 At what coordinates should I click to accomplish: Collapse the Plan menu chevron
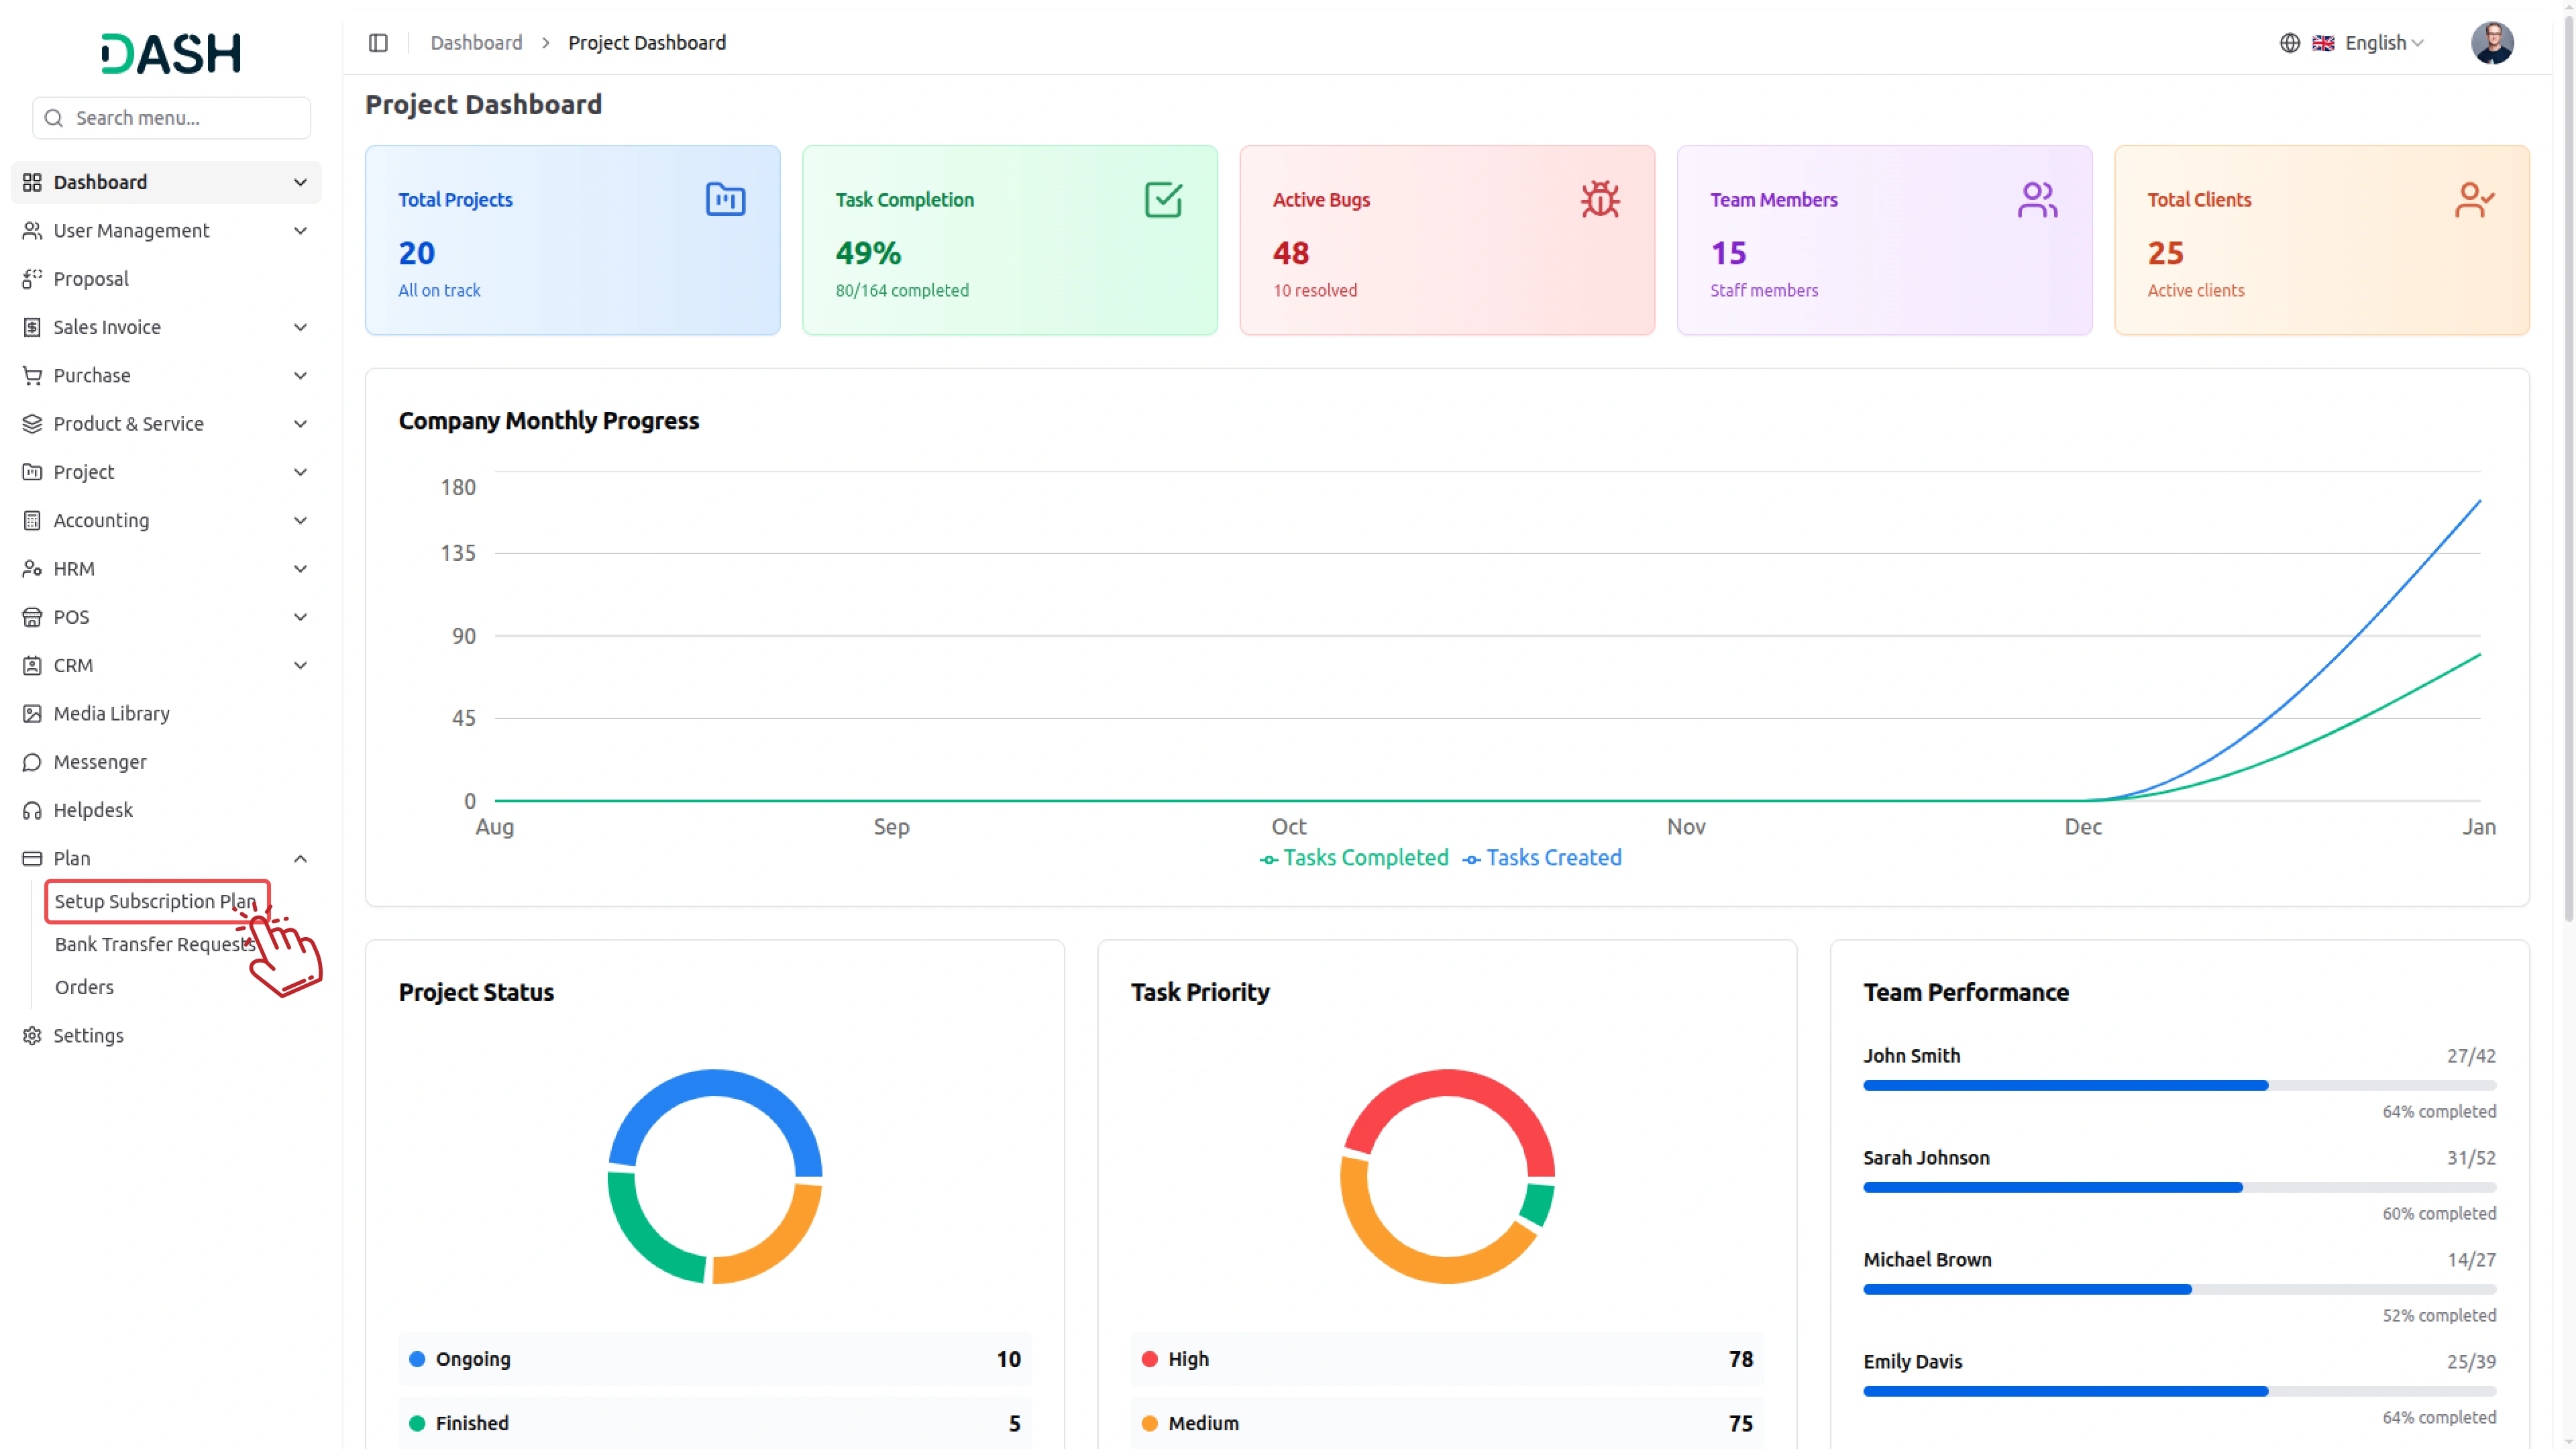pos(300,859)
